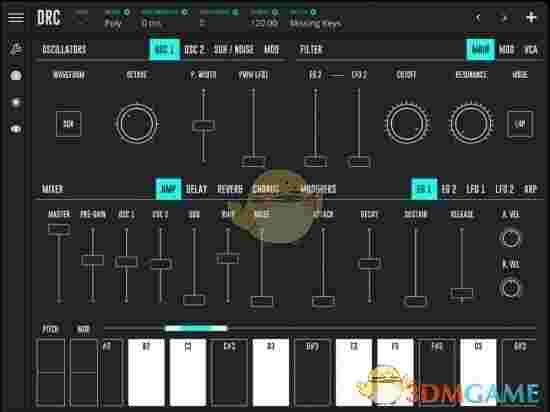Click the Detune knob
The image size is (550, 412).
pyautogui.click(x=136, y=123)
